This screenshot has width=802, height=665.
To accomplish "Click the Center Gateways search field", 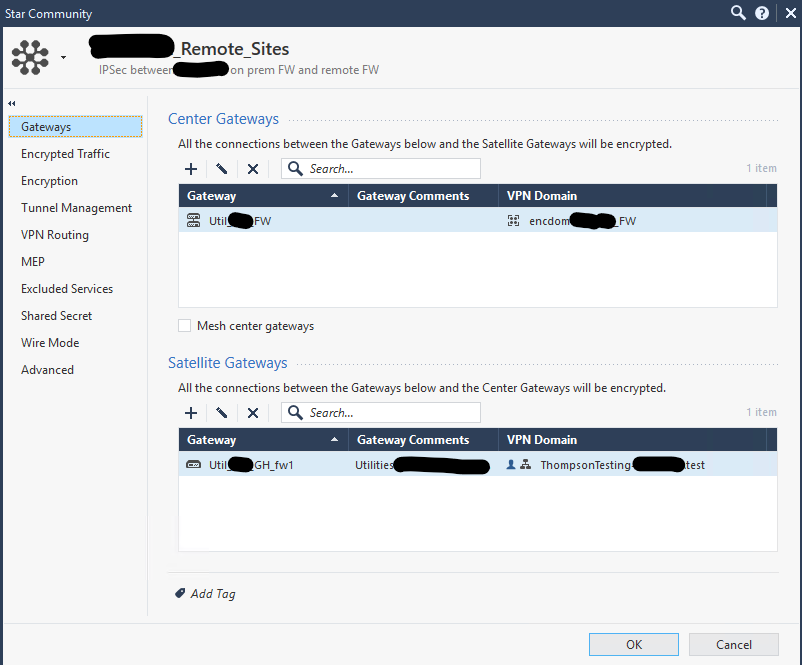I will [x=381, y=169].
